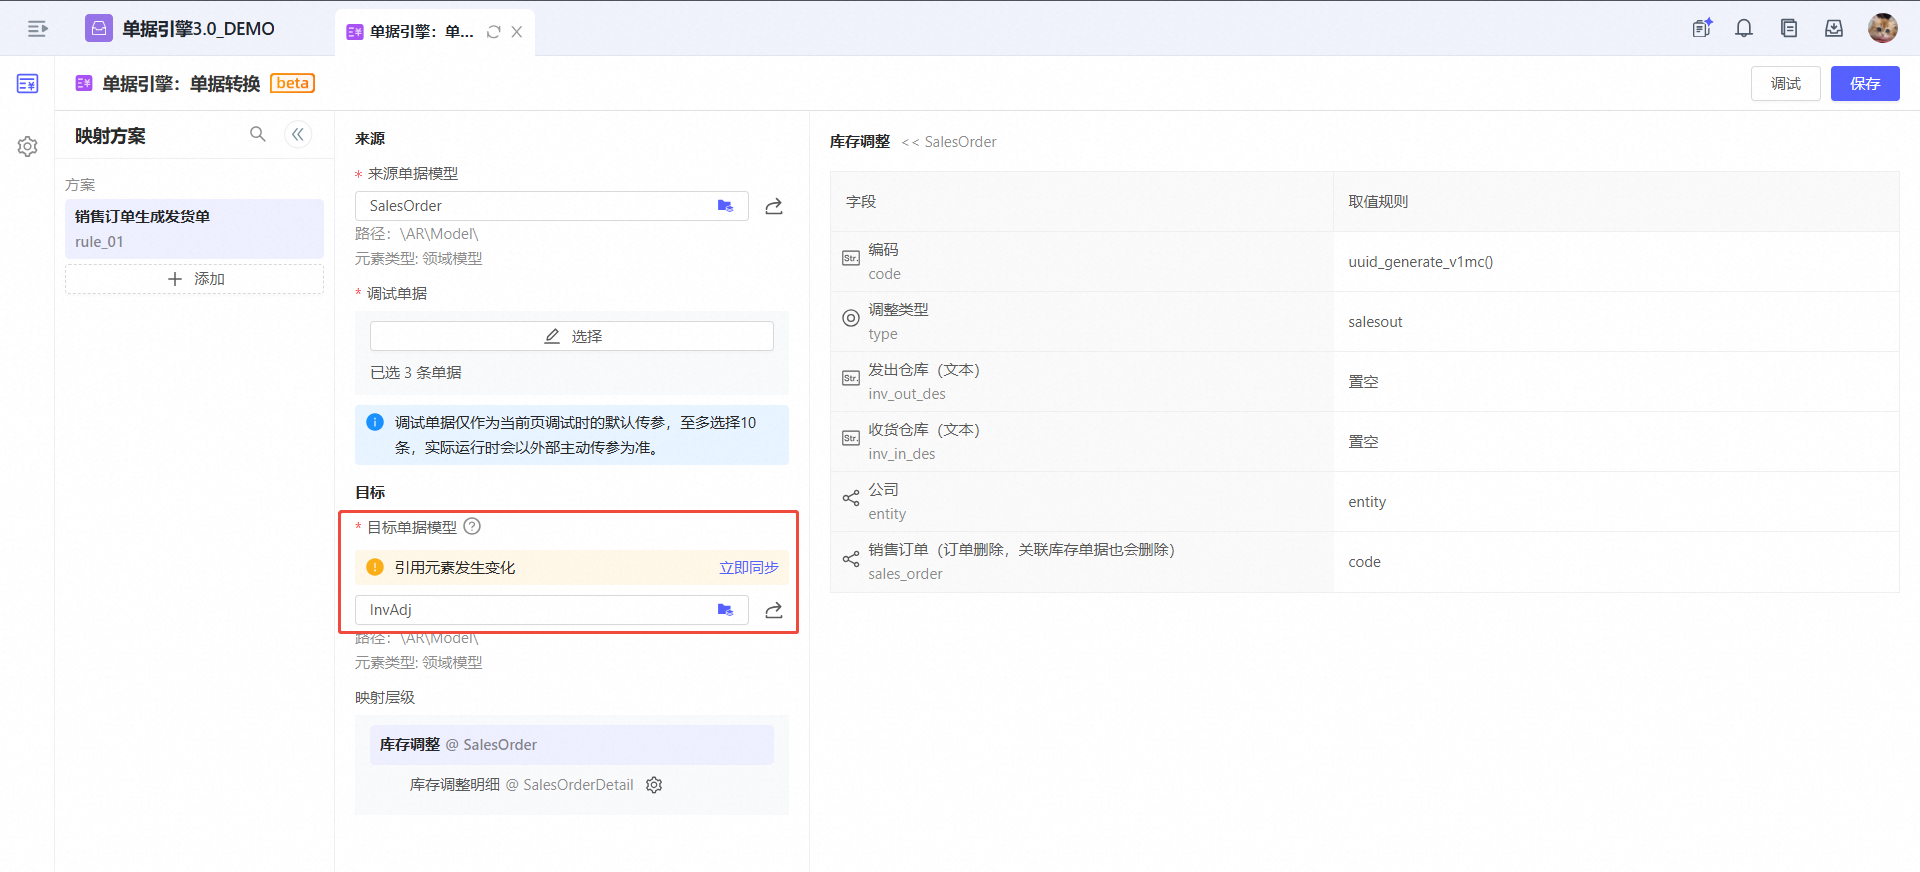Browse folder icon in InvAdj field
The image size is (1920, 872).
725,610
